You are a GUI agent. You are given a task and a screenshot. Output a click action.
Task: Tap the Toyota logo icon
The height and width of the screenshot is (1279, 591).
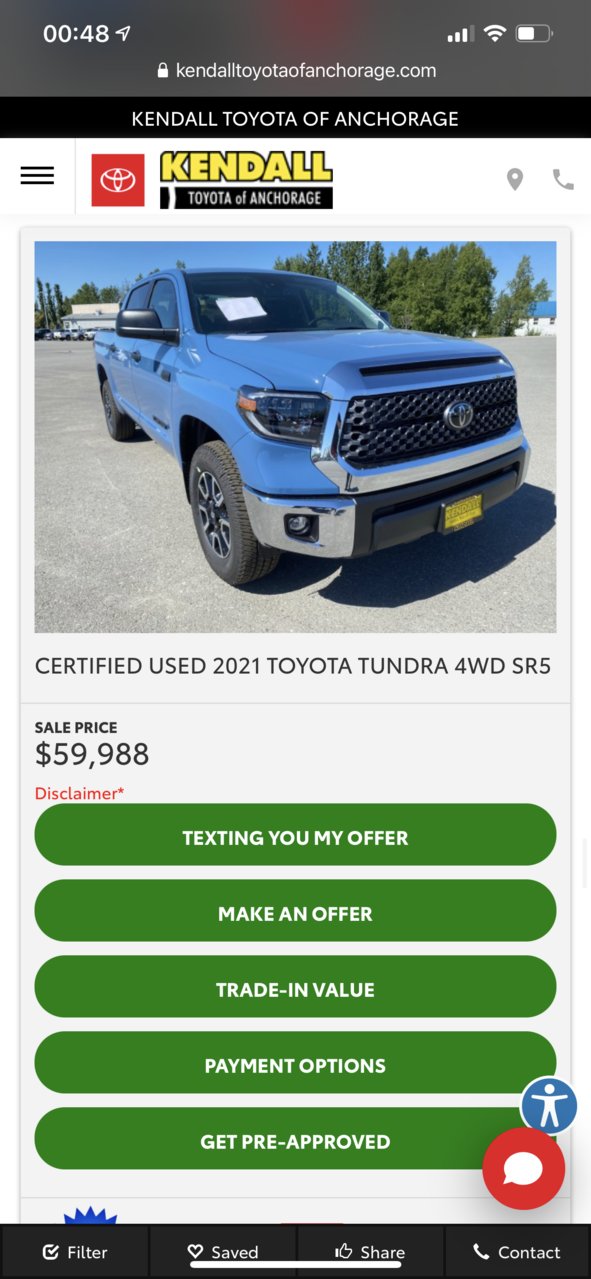coord(118,180)
